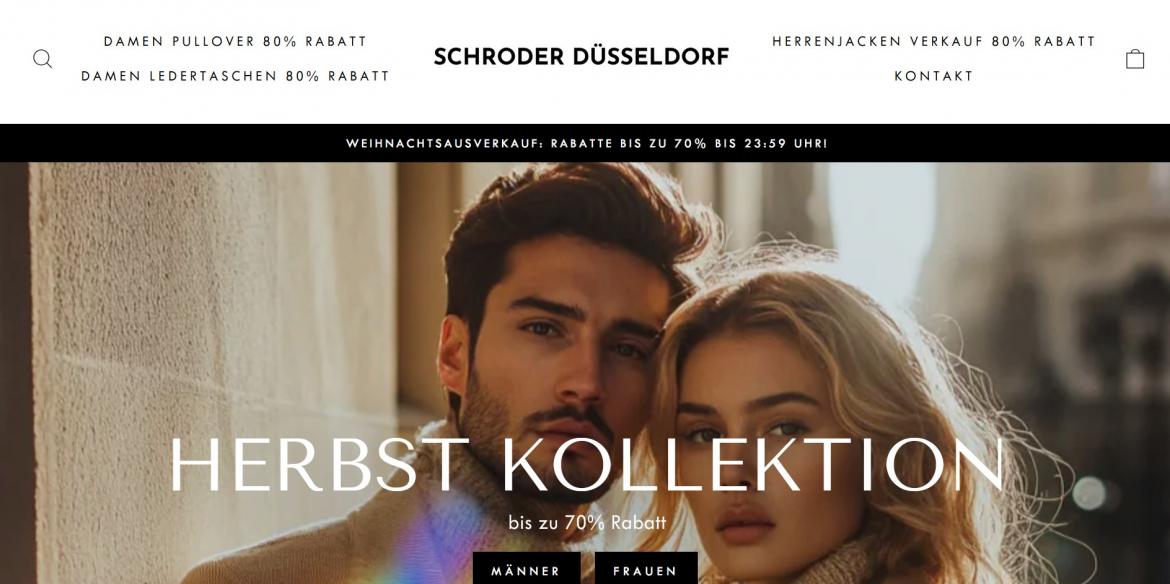Open Damen Ledertaschen 80% Rabatt menu item
1170x584 pixels.
[235, 76]
